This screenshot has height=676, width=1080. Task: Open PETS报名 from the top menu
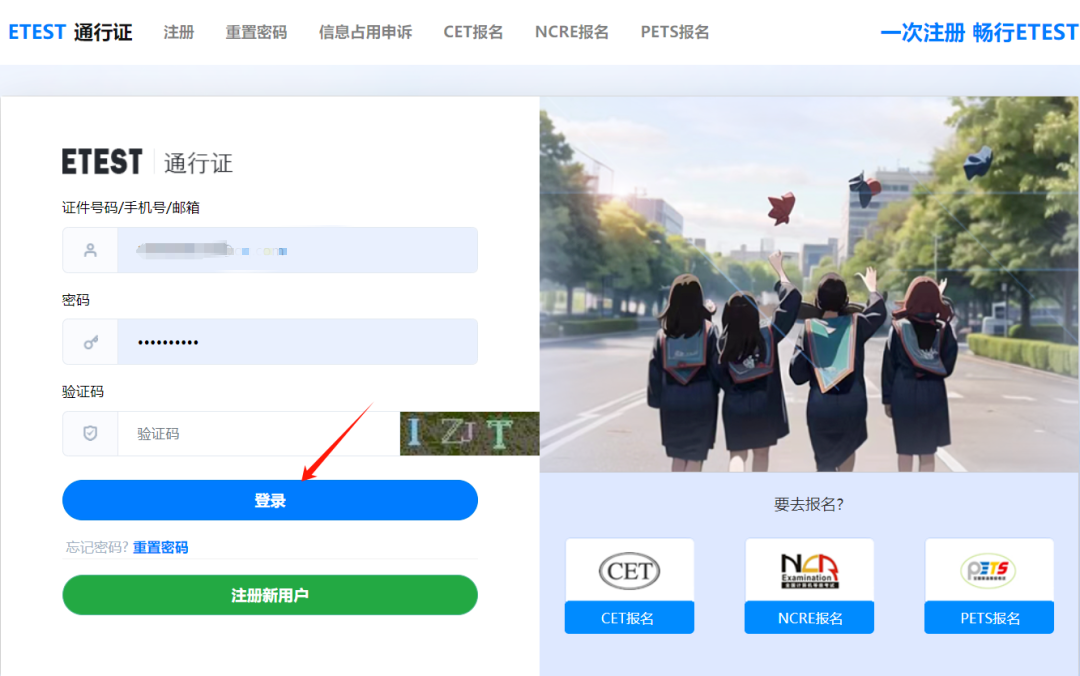(674, 31)
